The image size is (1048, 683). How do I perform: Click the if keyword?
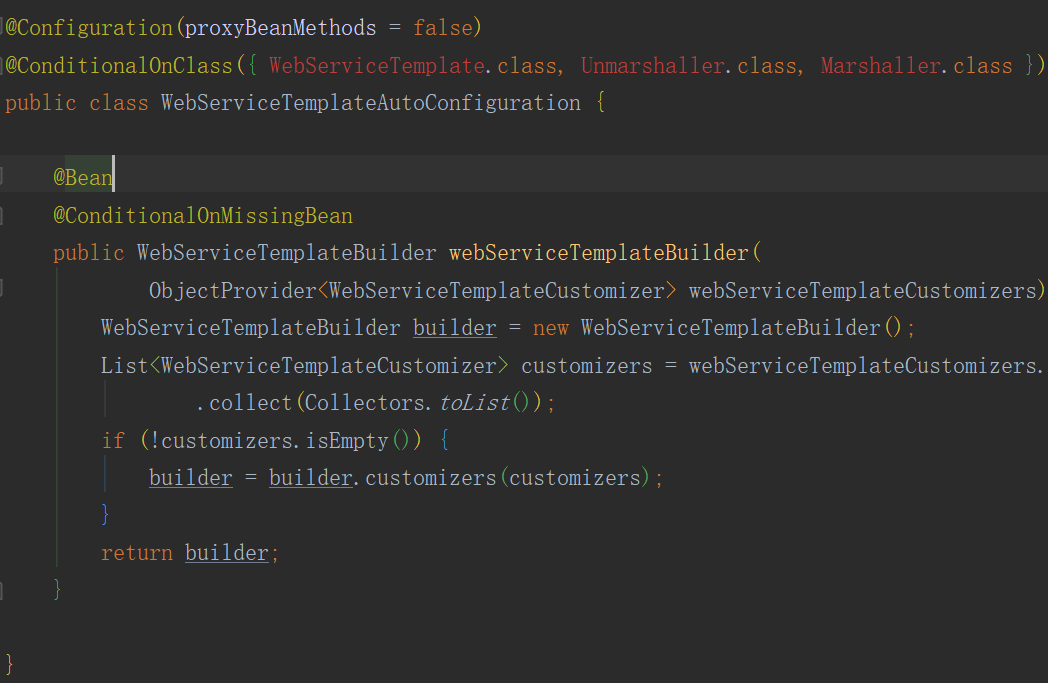(x=113, y=440)
